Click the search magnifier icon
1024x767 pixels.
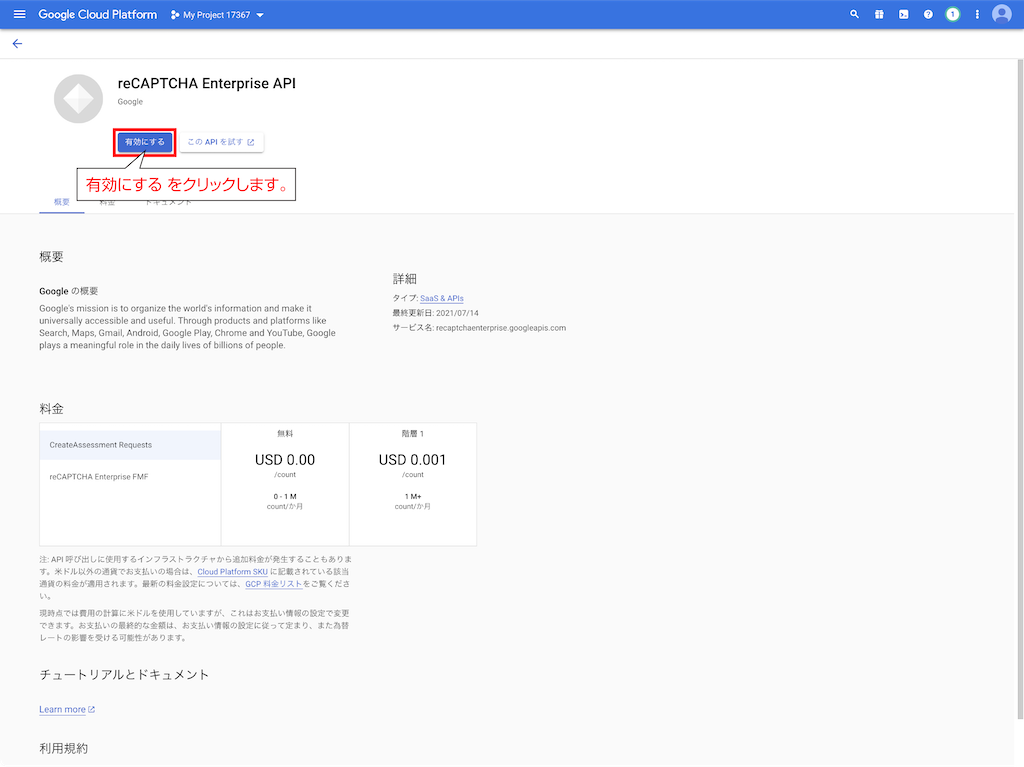(854, 14)
